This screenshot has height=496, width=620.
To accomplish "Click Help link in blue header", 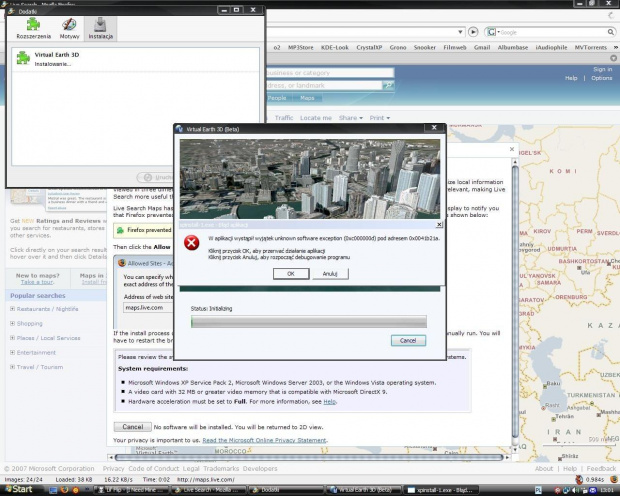I will point(571,78).
